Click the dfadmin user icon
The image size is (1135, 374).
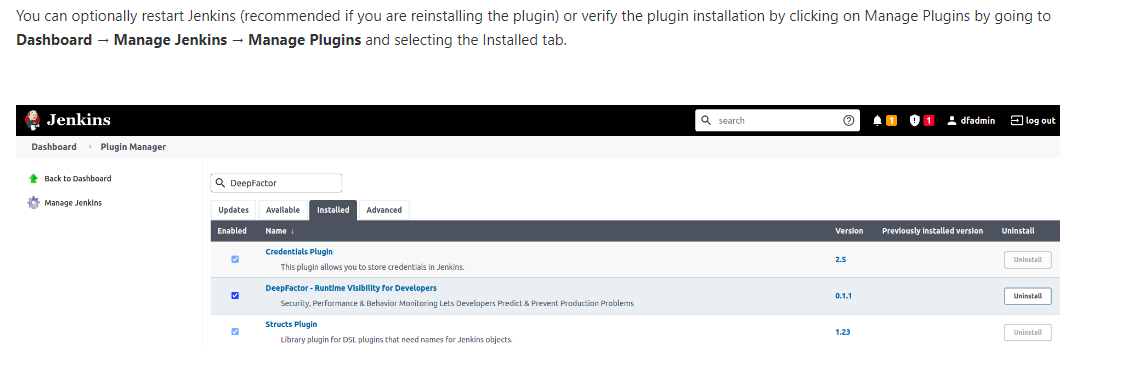point(952,121)
